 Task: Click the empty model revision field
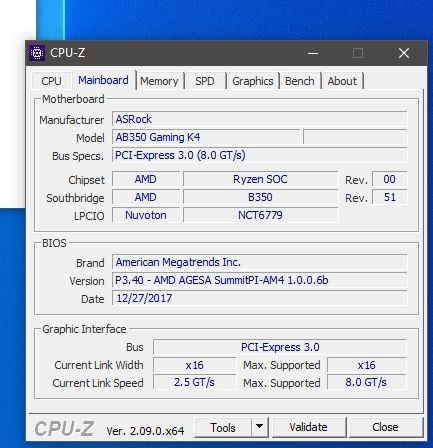pyautogui.click(x=355, y=137)
